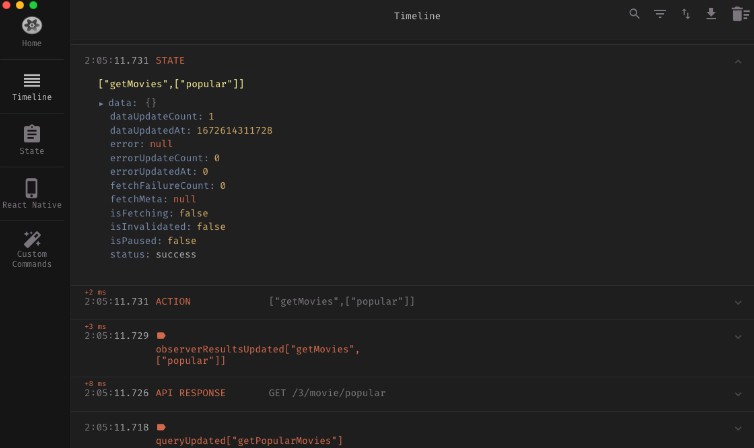Screen dimensions: 754x448
Task: Click the dataUpdatedAt value 1672614311728
Action: 234,130
